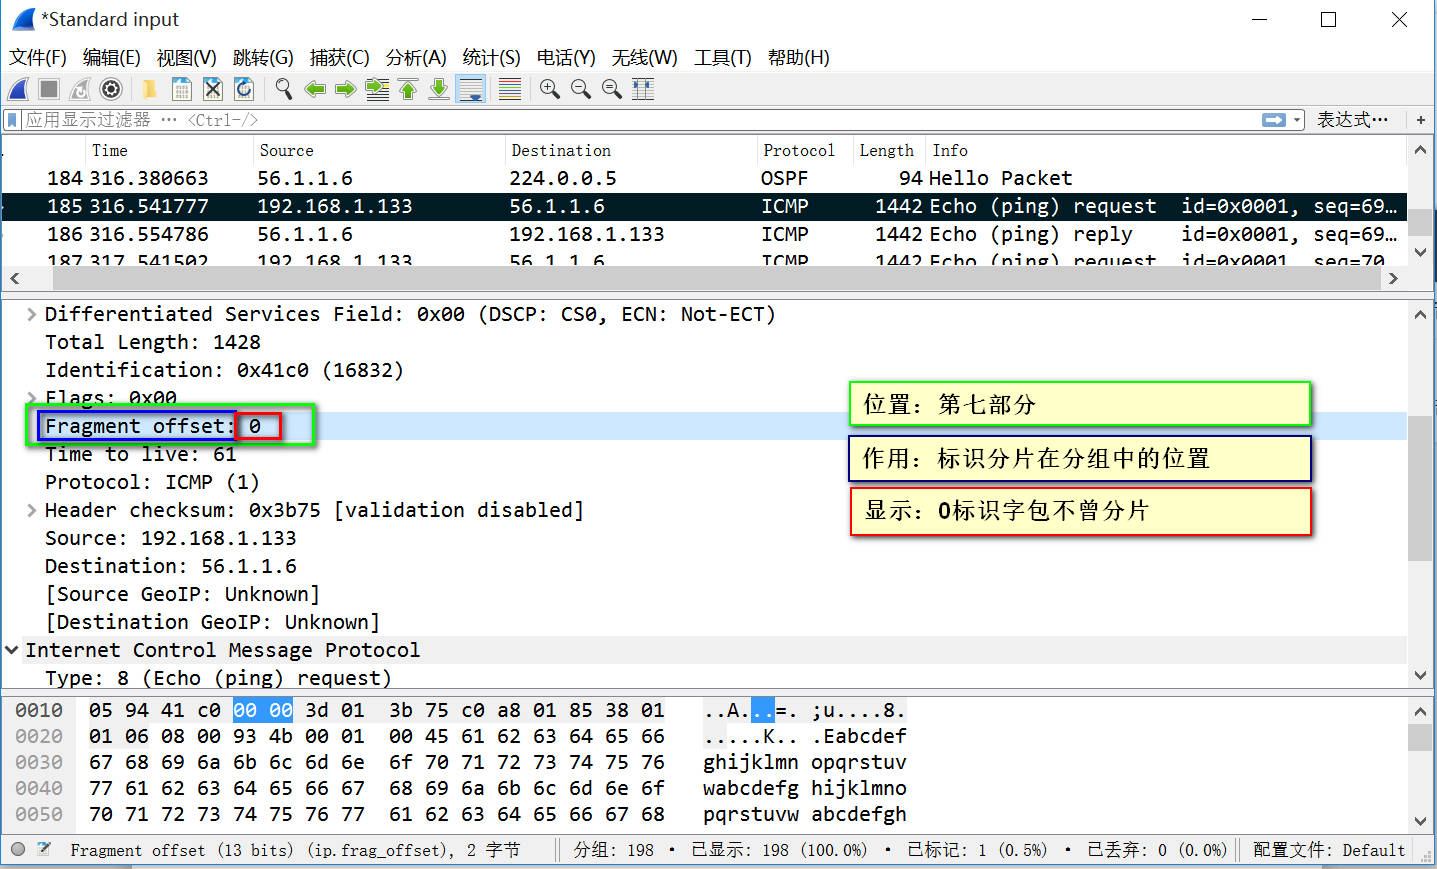Reload the capture file
1437x869 pixels.
tap(244, 89)
